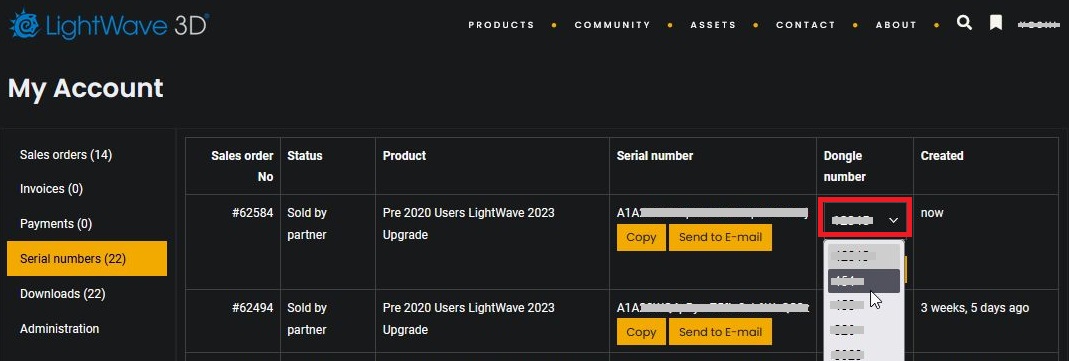Screen dimensions: 1069x361
Task: Select the highlighted option in dongle list
Action: pyautogui.click(x=864, y=281)
